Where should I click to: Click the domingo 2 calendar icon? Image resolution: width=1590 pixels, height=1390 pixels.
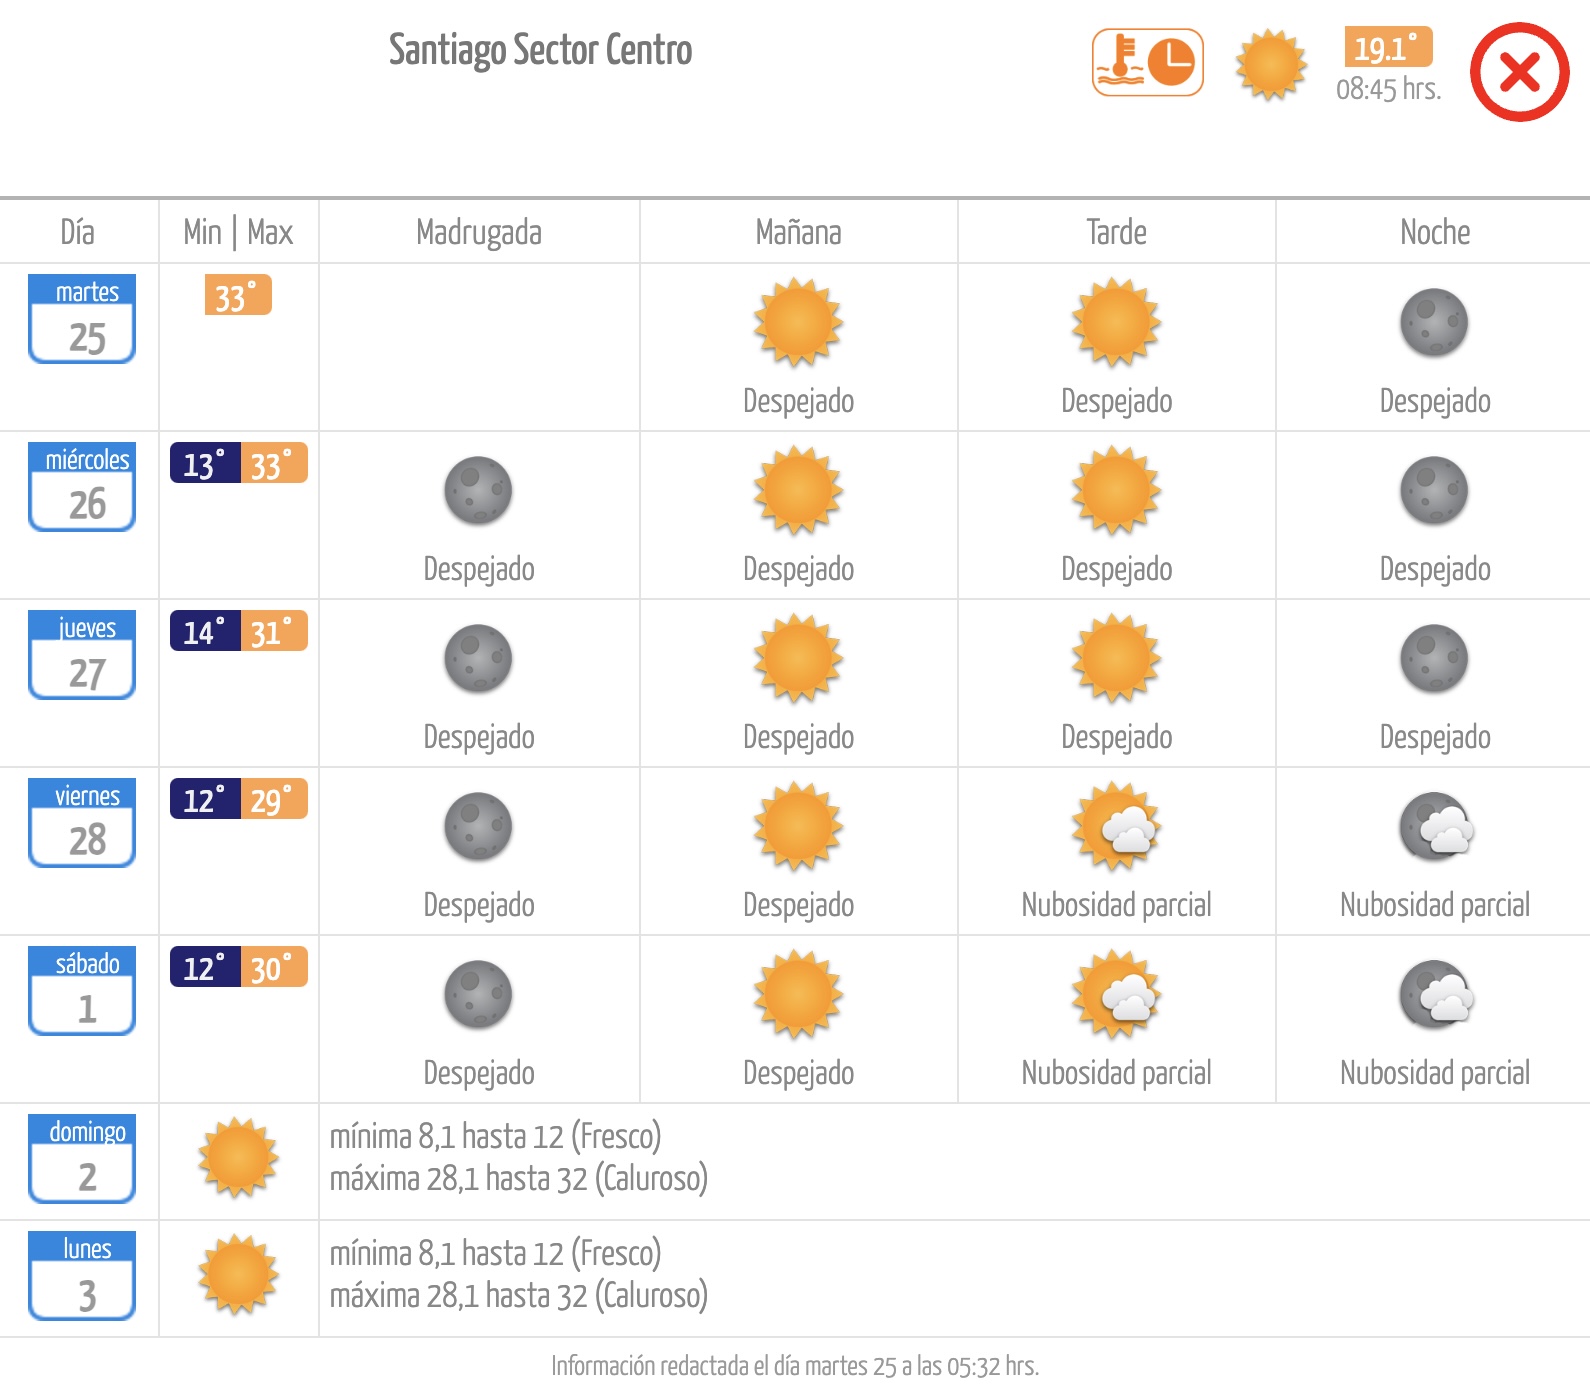click(x=82, y=1158)
